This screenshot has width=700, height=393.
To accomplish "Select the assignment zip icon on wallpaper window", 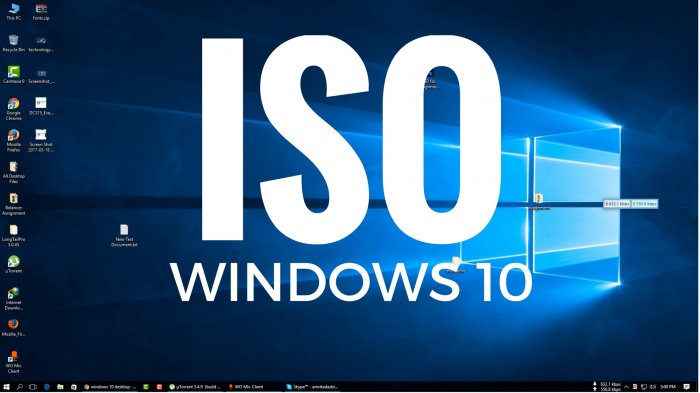I will pos(539,202).
